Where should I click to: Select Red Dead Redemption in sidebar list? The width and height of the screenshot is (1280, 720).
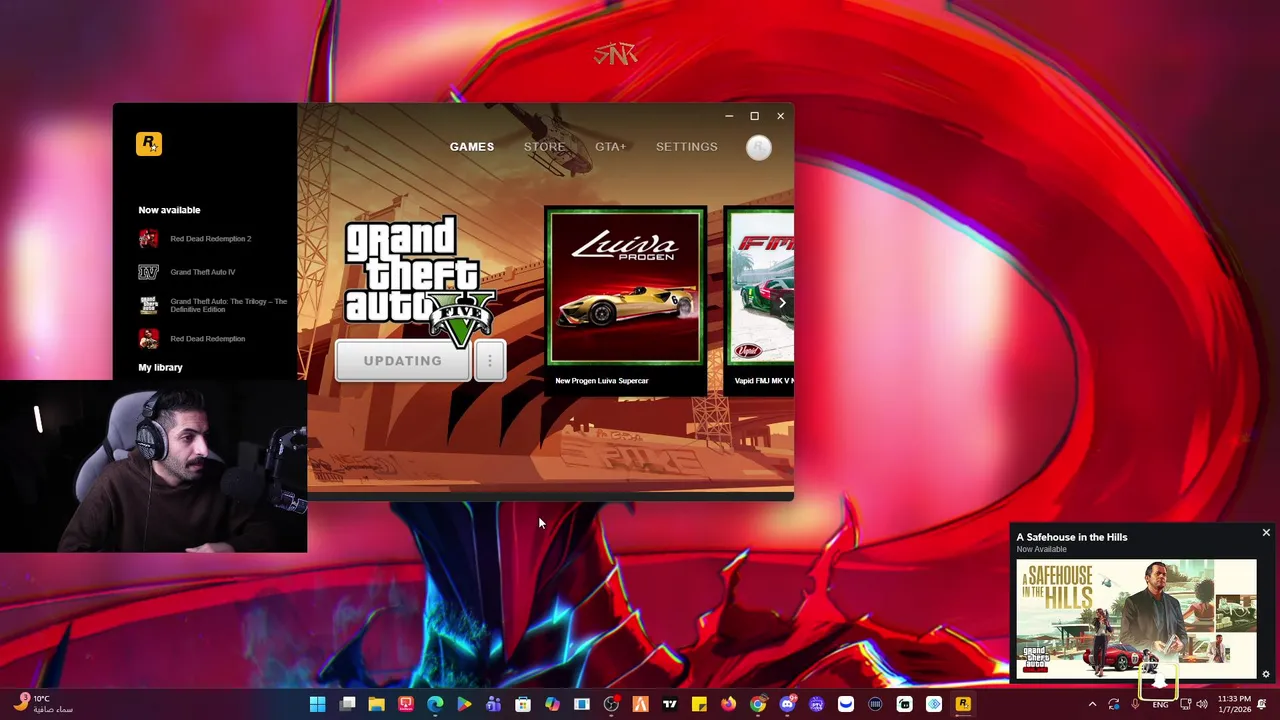click(x=208, y=339)
